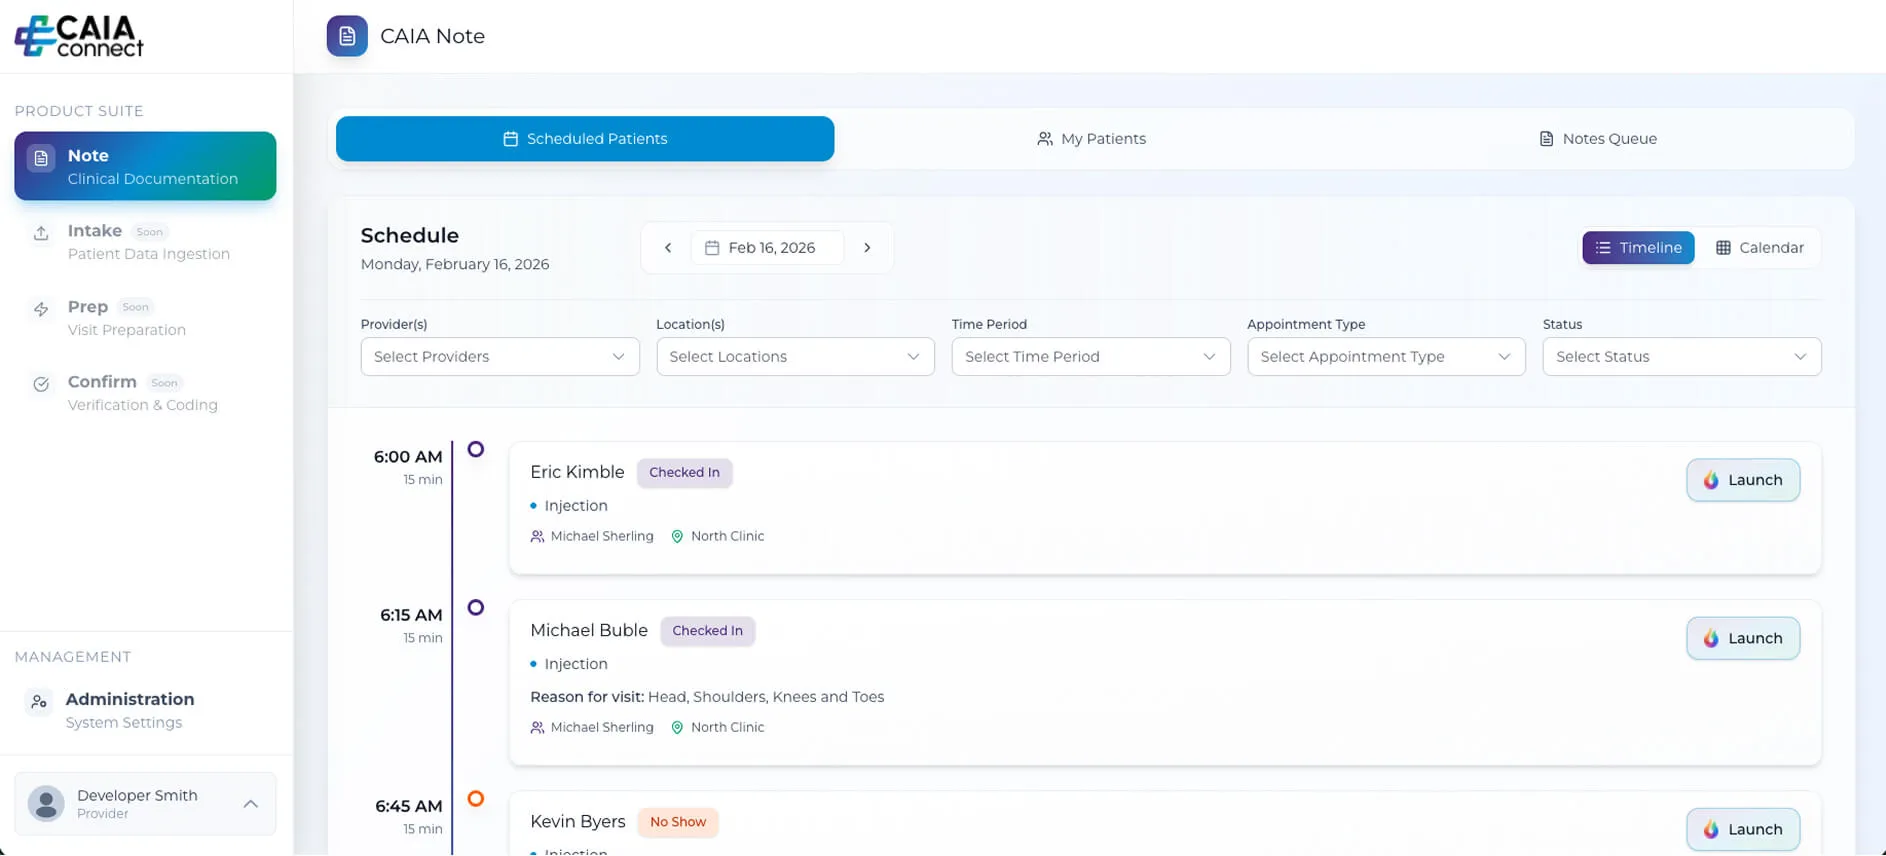Open the Notes Queue tab

click(x=1597, y=139)
